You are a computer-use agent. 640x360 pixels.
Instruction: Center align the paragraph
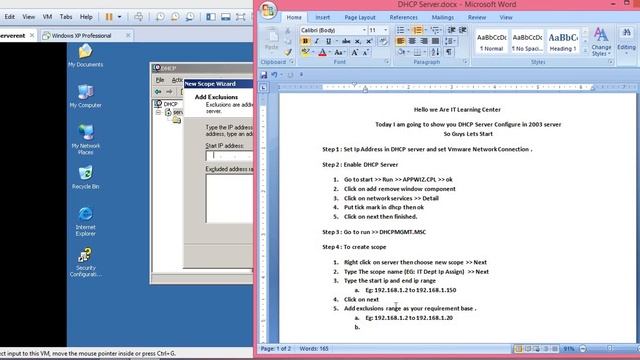click(x=412, y=41)
